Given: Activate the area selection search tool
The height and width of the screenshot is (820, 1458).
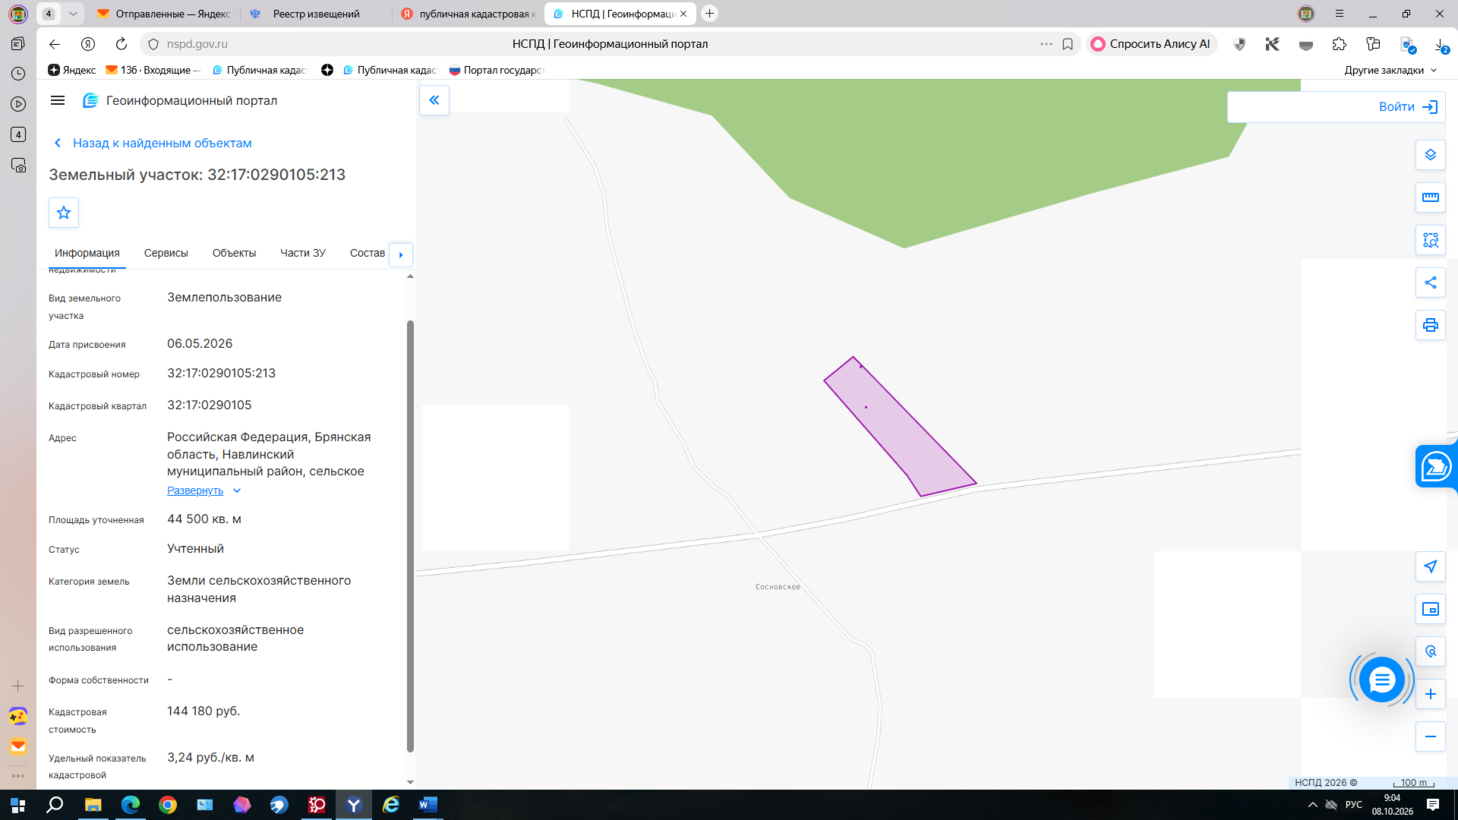Looking at the screenshot, I should click(x=1430, y=240).
